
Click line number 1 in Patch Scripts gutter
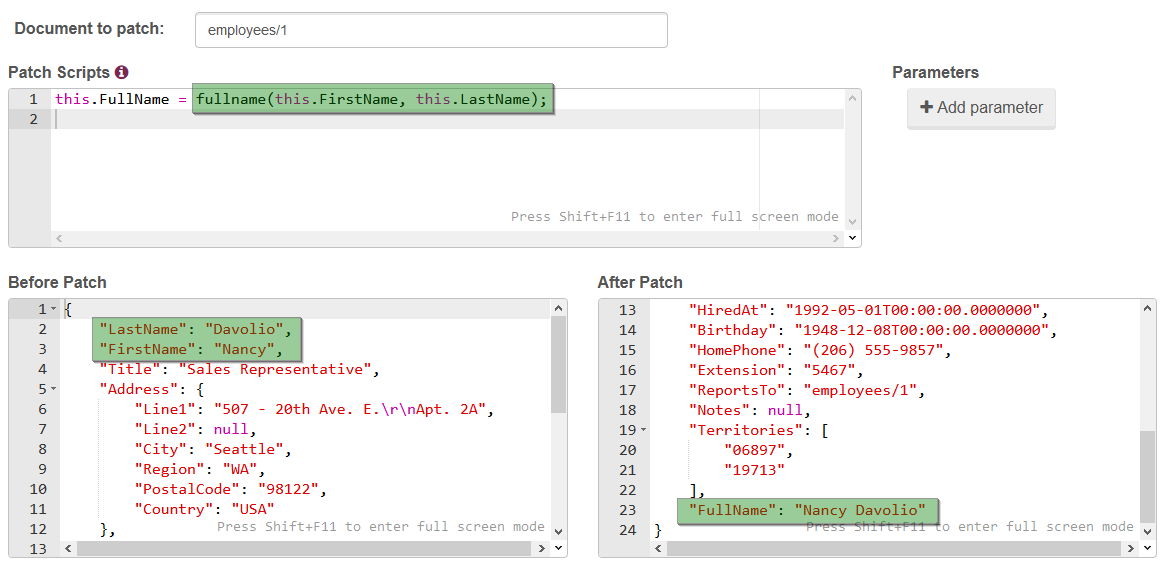33,99
